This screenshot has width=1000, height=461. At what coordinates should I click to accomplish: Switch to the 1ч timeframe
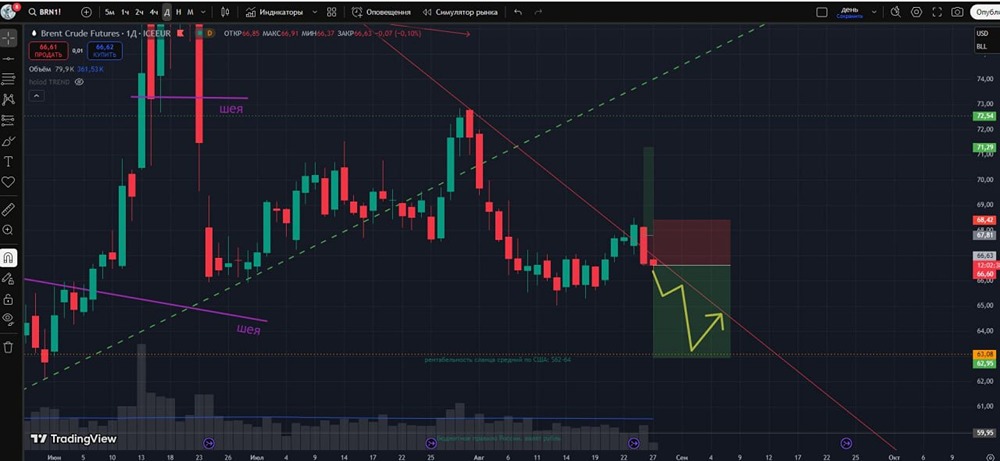point(125,12)
